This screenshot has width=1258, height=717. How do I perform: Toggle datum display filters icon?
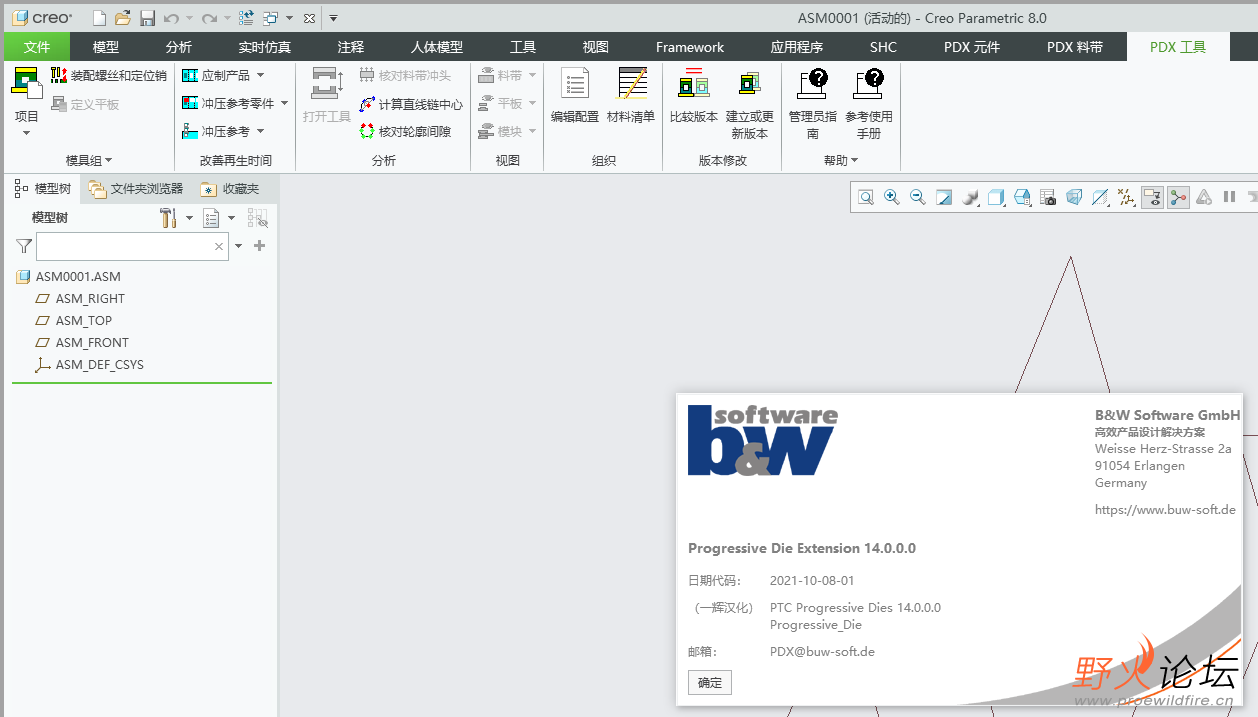(x=1126, y=198)
